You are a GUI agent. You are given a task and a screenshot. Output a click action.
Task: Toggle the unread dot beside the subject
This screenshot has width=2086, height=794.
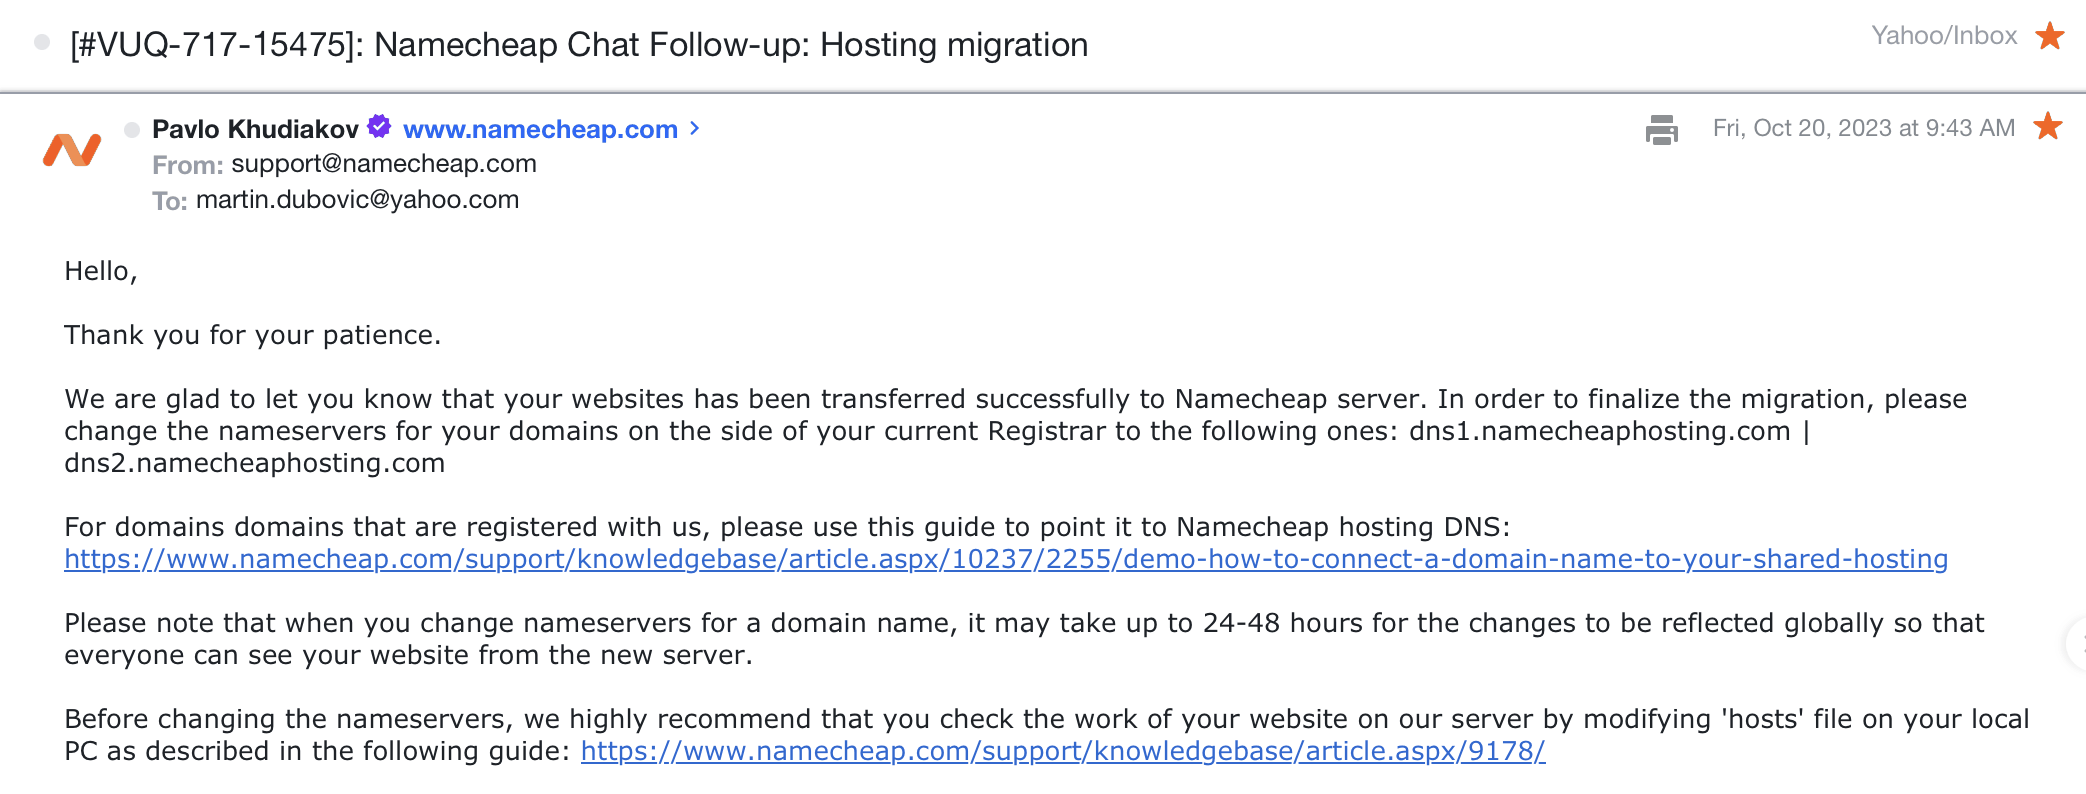coord(42,42)
